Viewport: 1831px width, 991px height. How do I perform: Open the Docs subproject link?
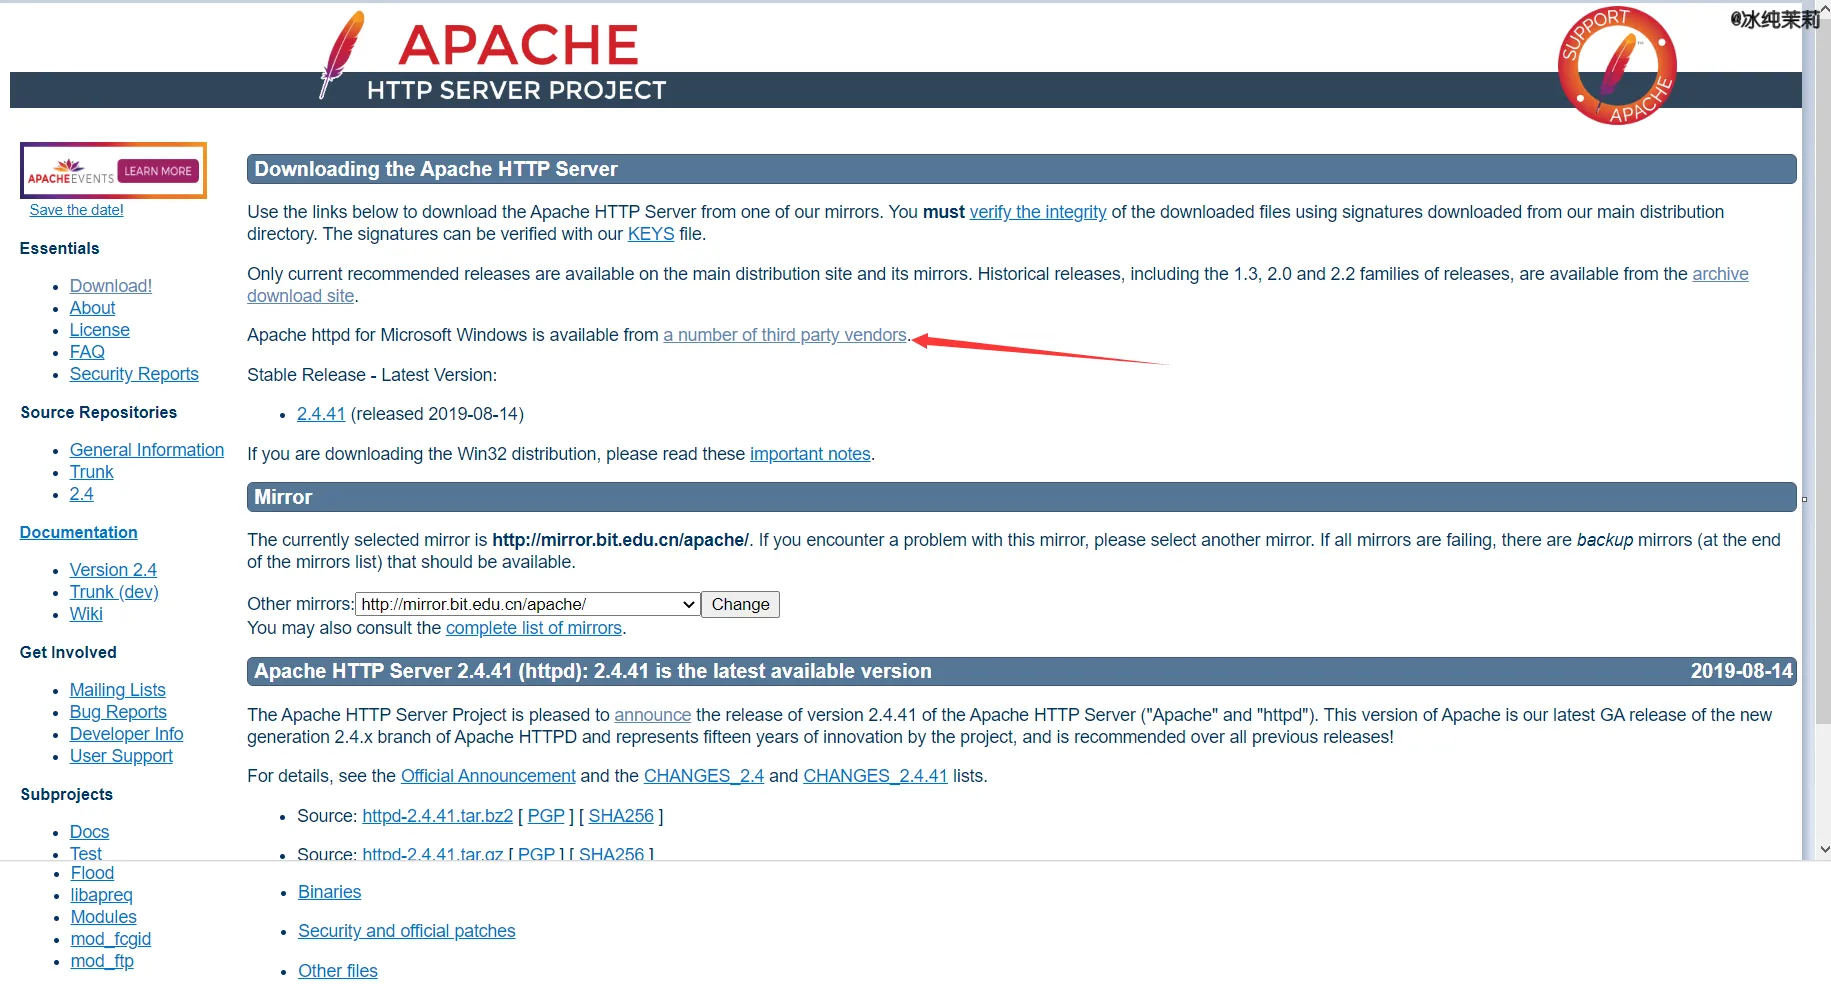pyautogui.click(x=89, y=832)
